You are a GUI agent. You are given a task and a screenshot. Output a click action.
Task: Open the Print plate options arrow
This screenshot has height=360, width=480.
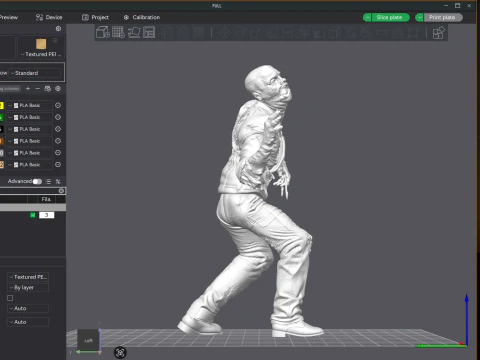click(420, 17)
